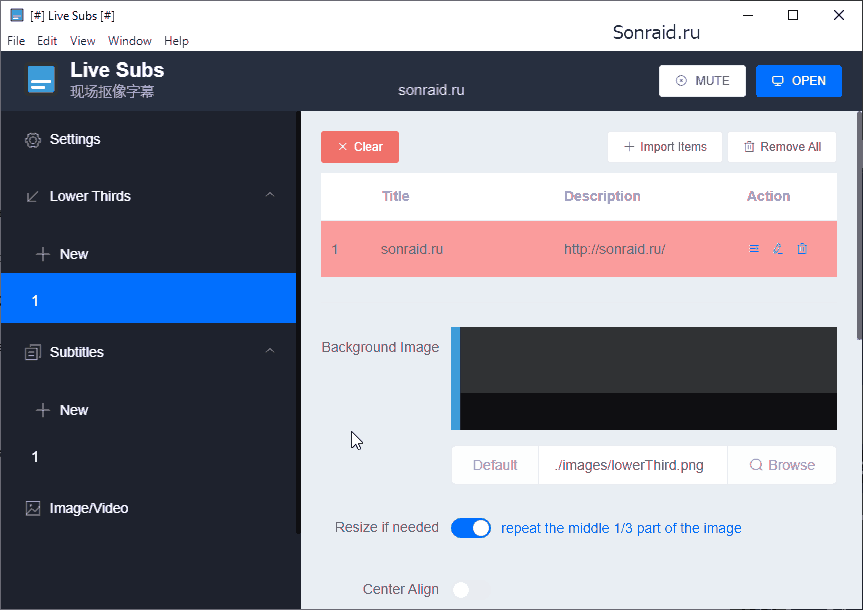Viewport: 863px width, 610px height.
Task: Click the Settings gear icon in sidebar
Action: [32, 140]
